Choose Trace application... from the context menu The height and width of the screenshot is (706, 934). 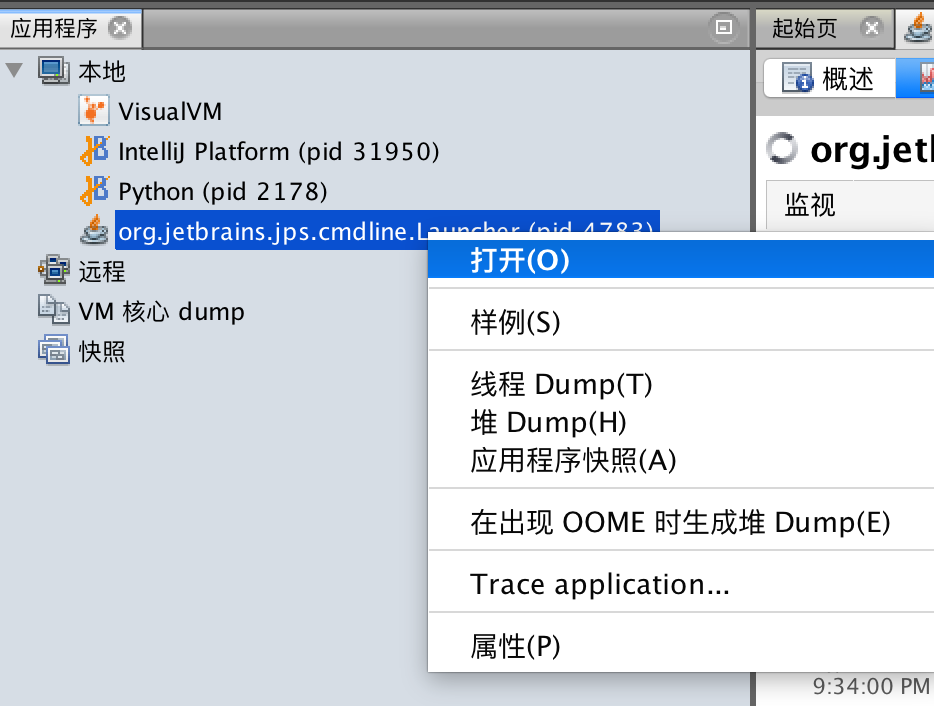pyautogui.click(x=681, y=584)
